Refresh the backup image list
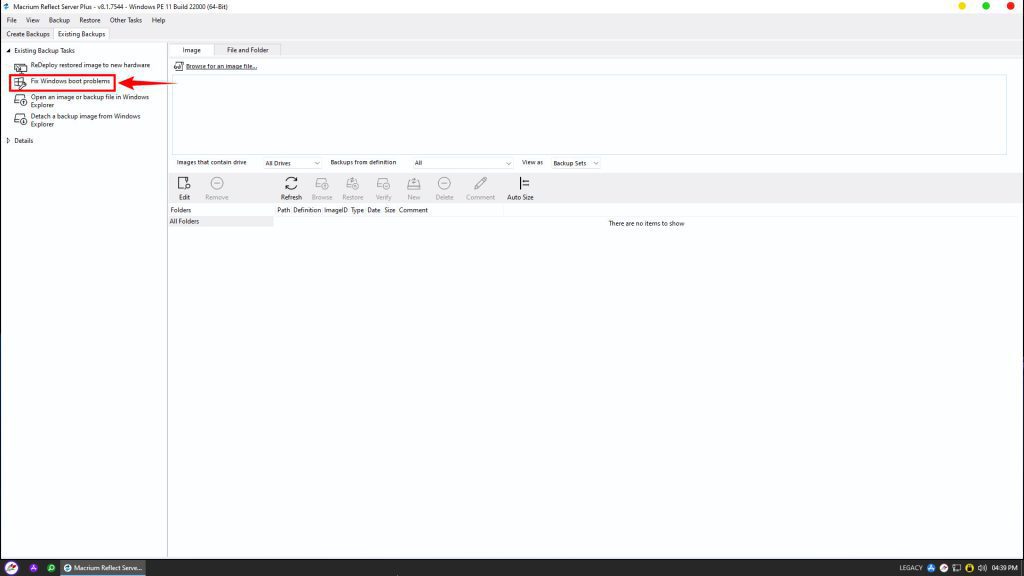This screenshot has height=576, width=1024. click(x=291, y=188)
